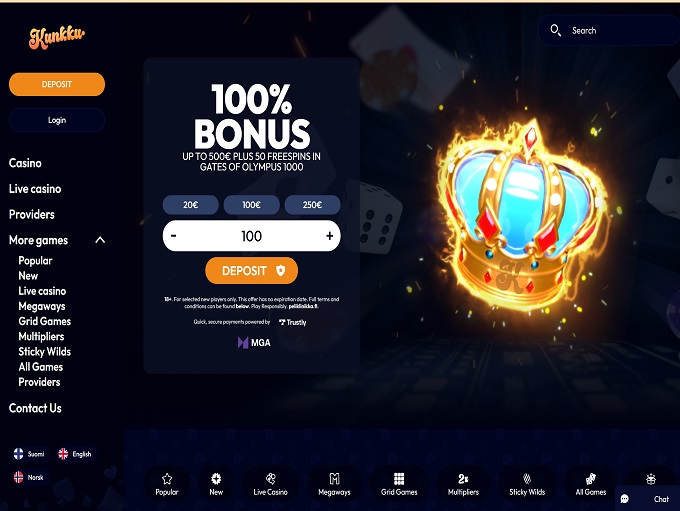The height and width of the screenshot is (511, 680).
Task: Open the Sticky Wilds icon
Action: [x=527, y=478]
